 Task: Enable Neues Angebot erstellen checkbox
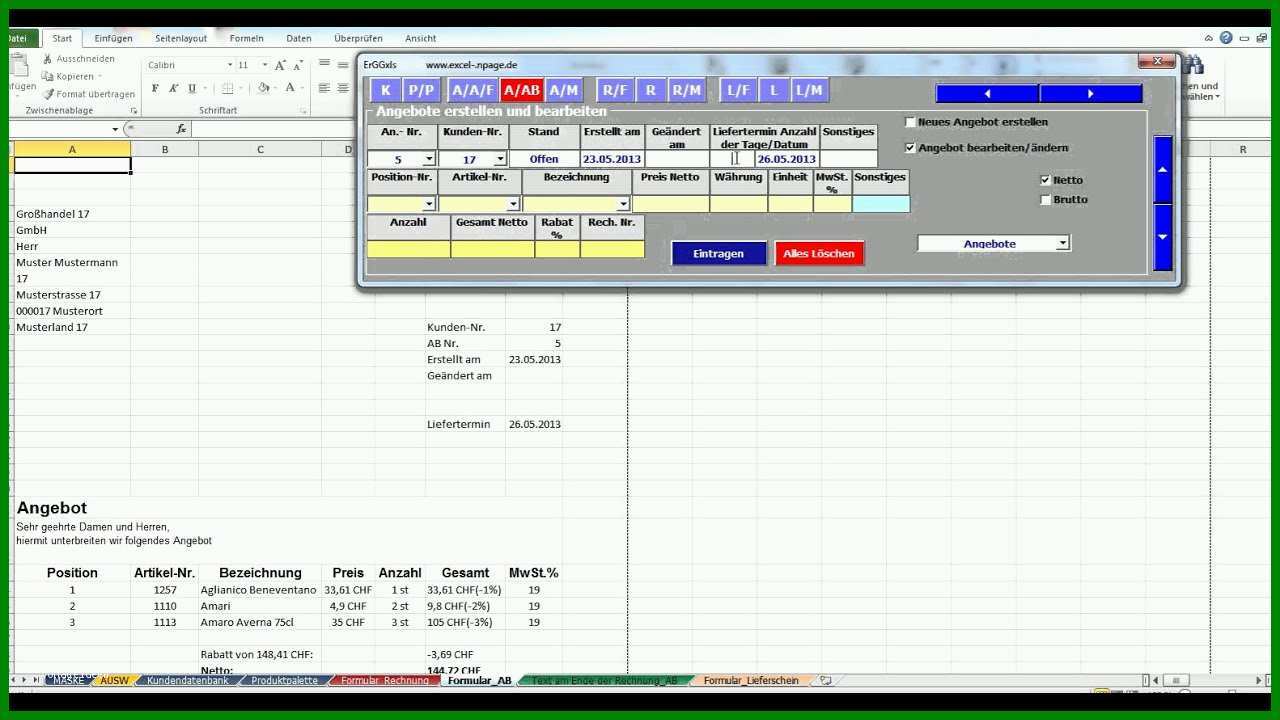910,122
